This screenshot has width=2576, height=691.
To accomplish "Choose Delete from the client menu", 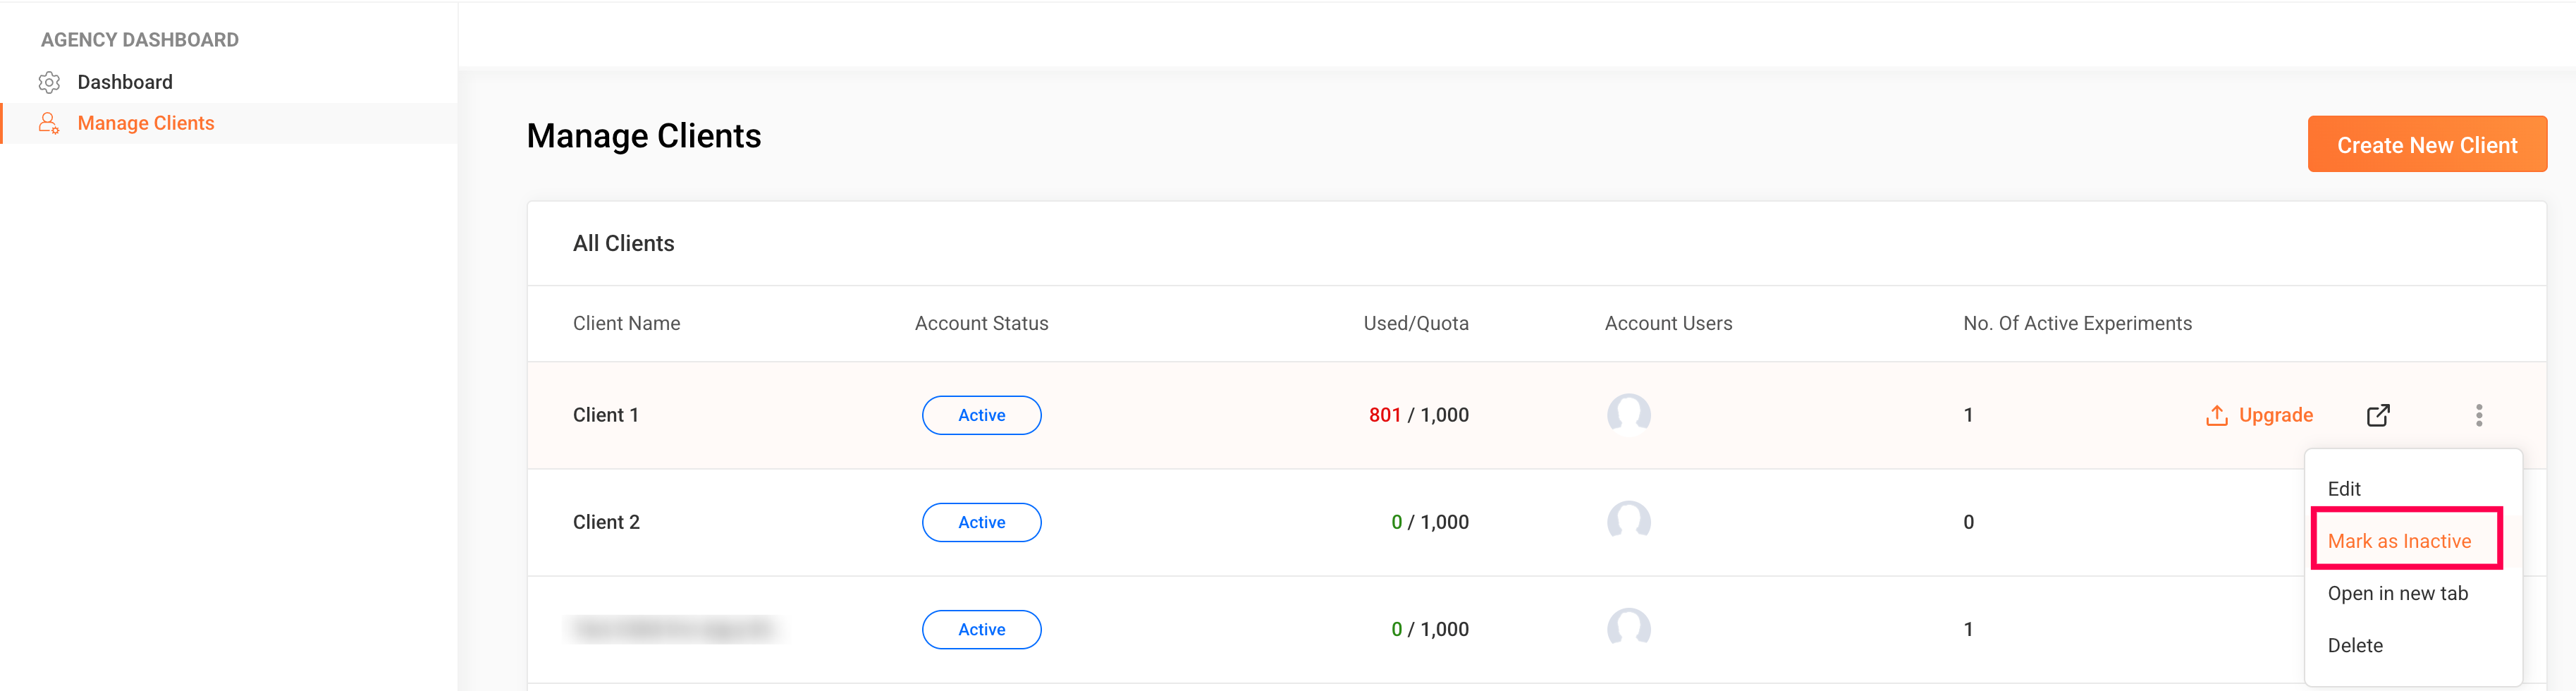I will point(2354,645).
